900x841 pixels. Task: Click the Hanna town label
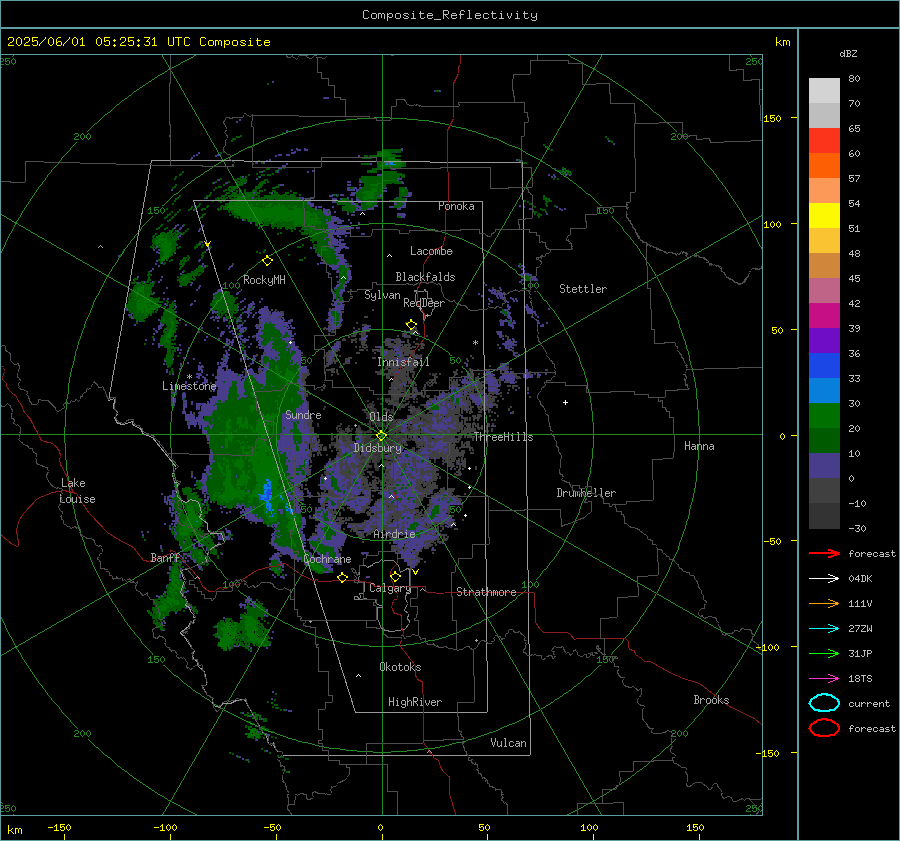coord(699,446)
